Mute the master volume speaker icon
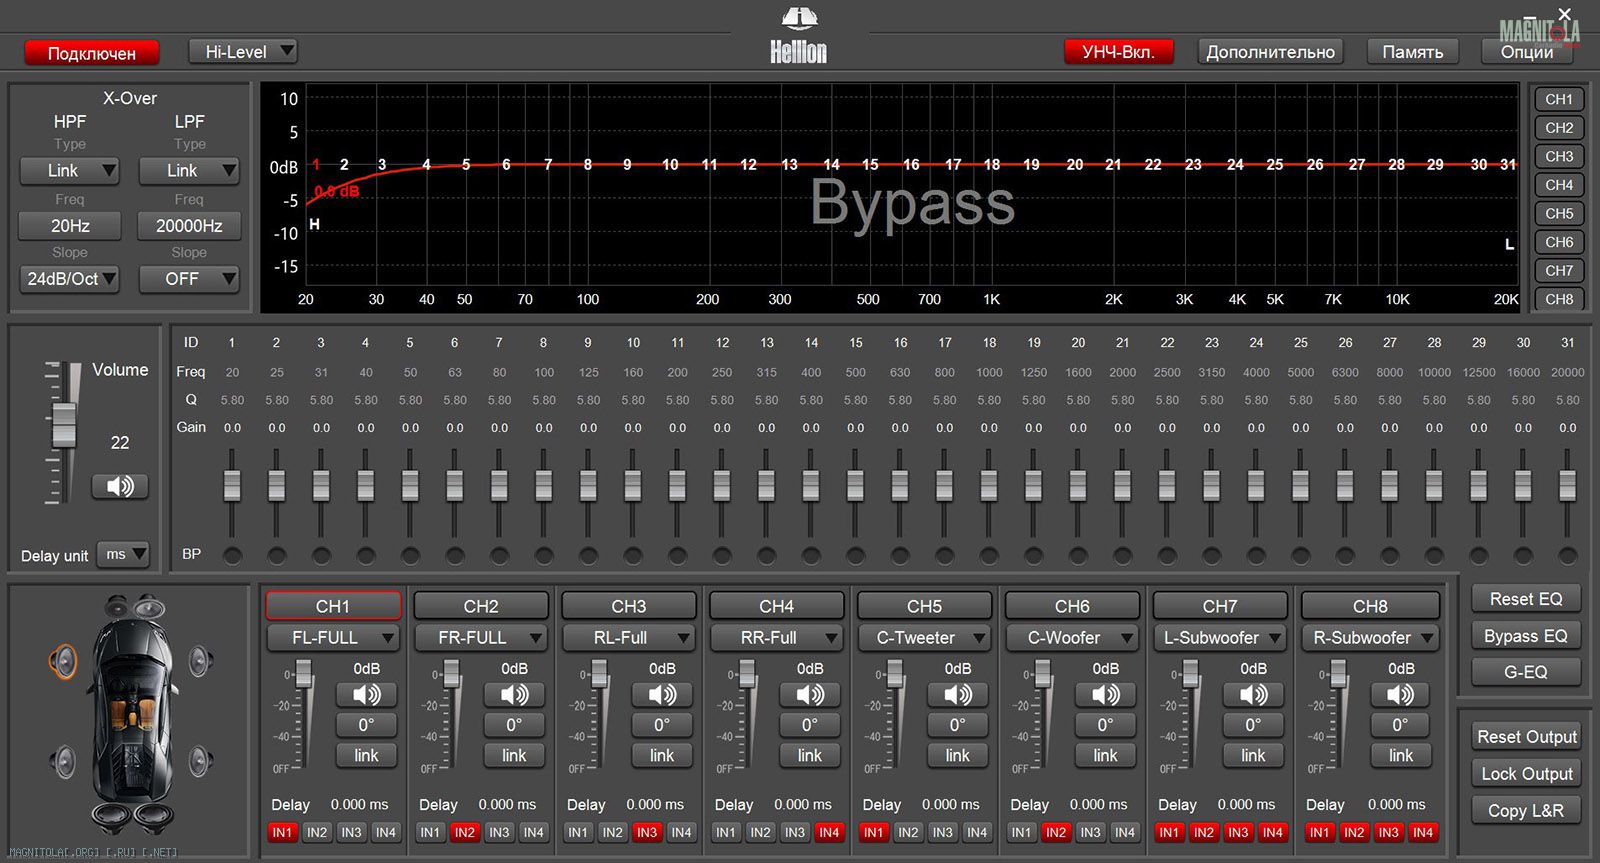The image size is (1600, 863). [120, 486]
